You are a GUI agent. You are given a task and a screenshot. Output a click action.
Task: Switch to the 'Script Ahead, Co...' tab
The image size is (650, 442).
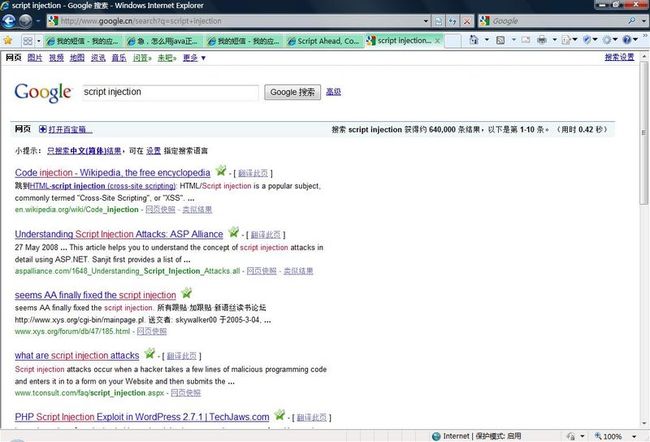[x=325, y=41]
